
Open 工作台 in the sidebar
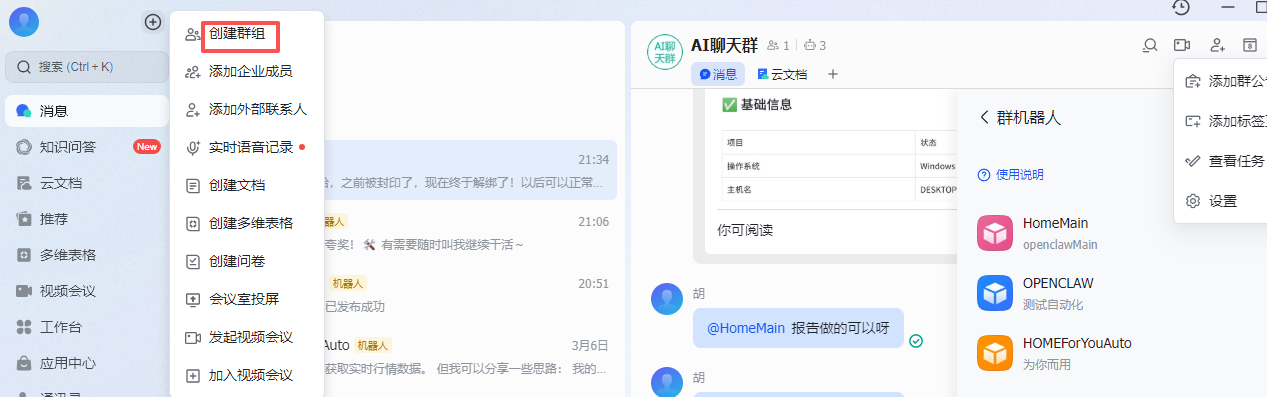coord(87,327)
